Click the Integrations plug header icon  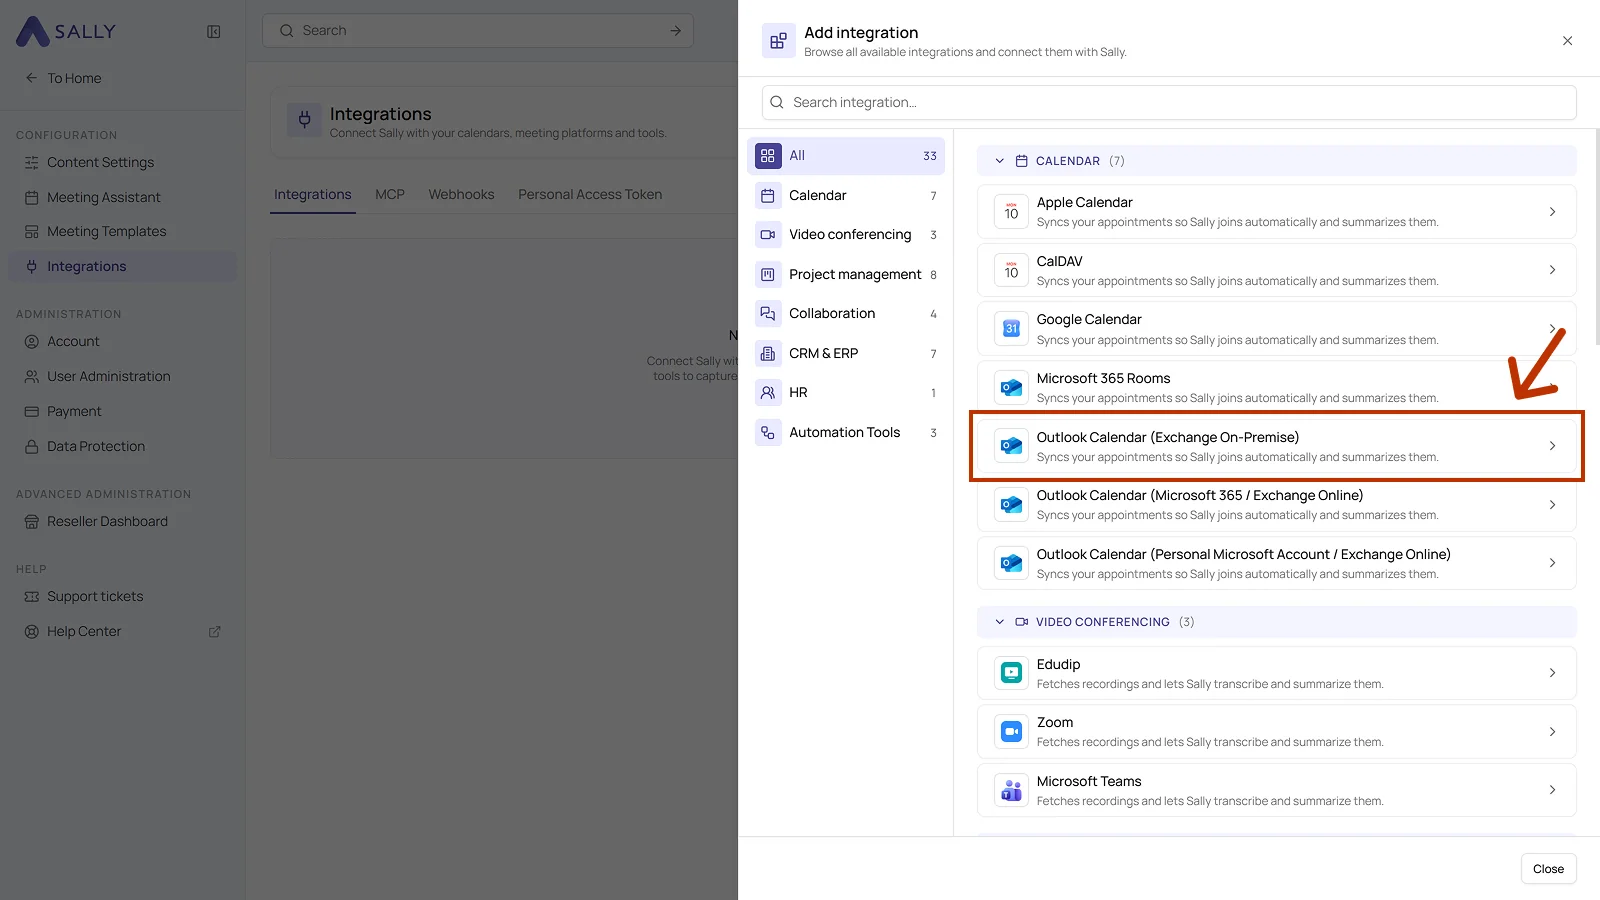pyautogui.click(x=304, y=120)
